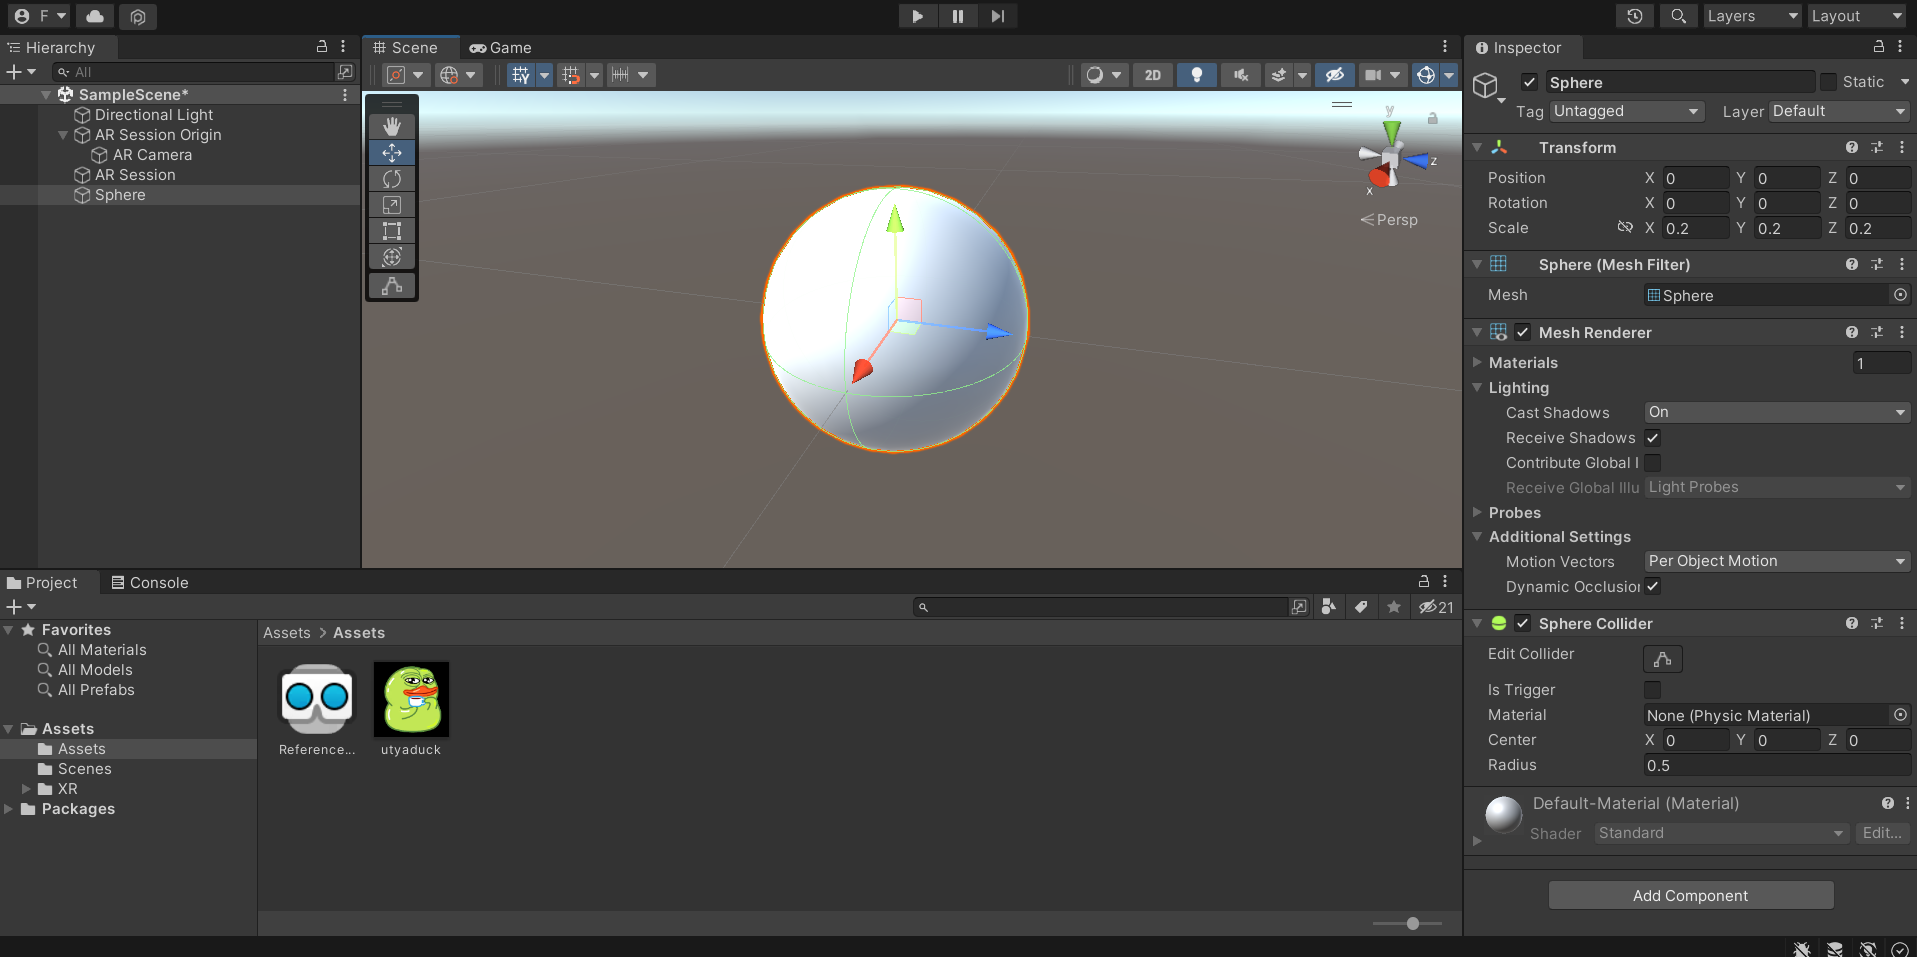Select the Hand view tool

pos(392,126)
